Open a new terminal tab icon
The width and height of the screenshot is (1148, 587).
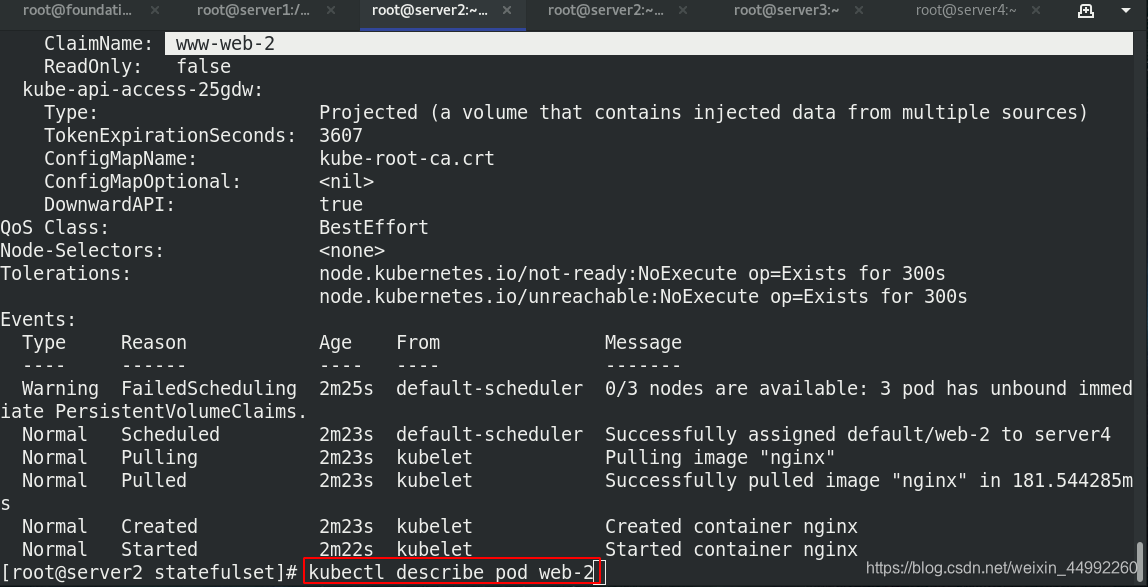tap(1086, 10)
